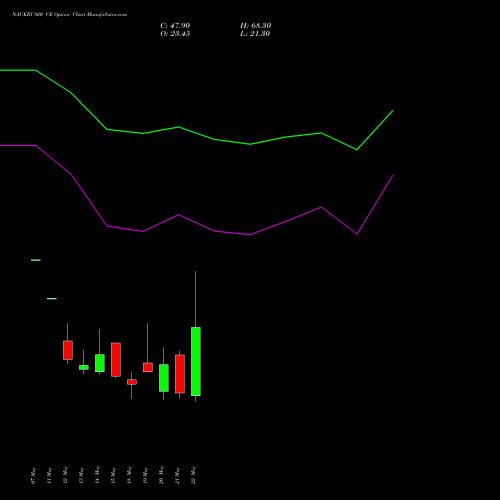Image resolution: width=500 pixels, height=500 pixels.
Task: Click the 21 May date label
Action: click(177, 476)
